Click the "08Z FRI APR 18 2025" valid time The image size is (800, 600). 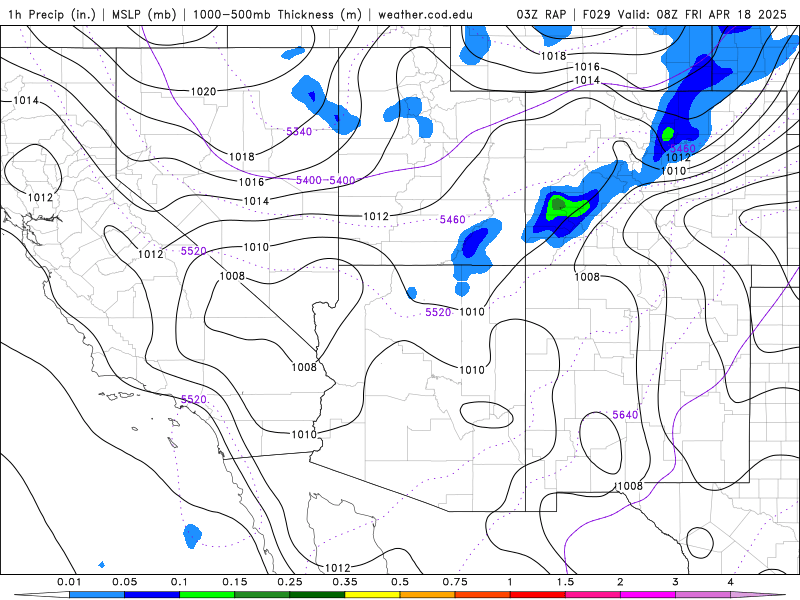tap(721, 14)
